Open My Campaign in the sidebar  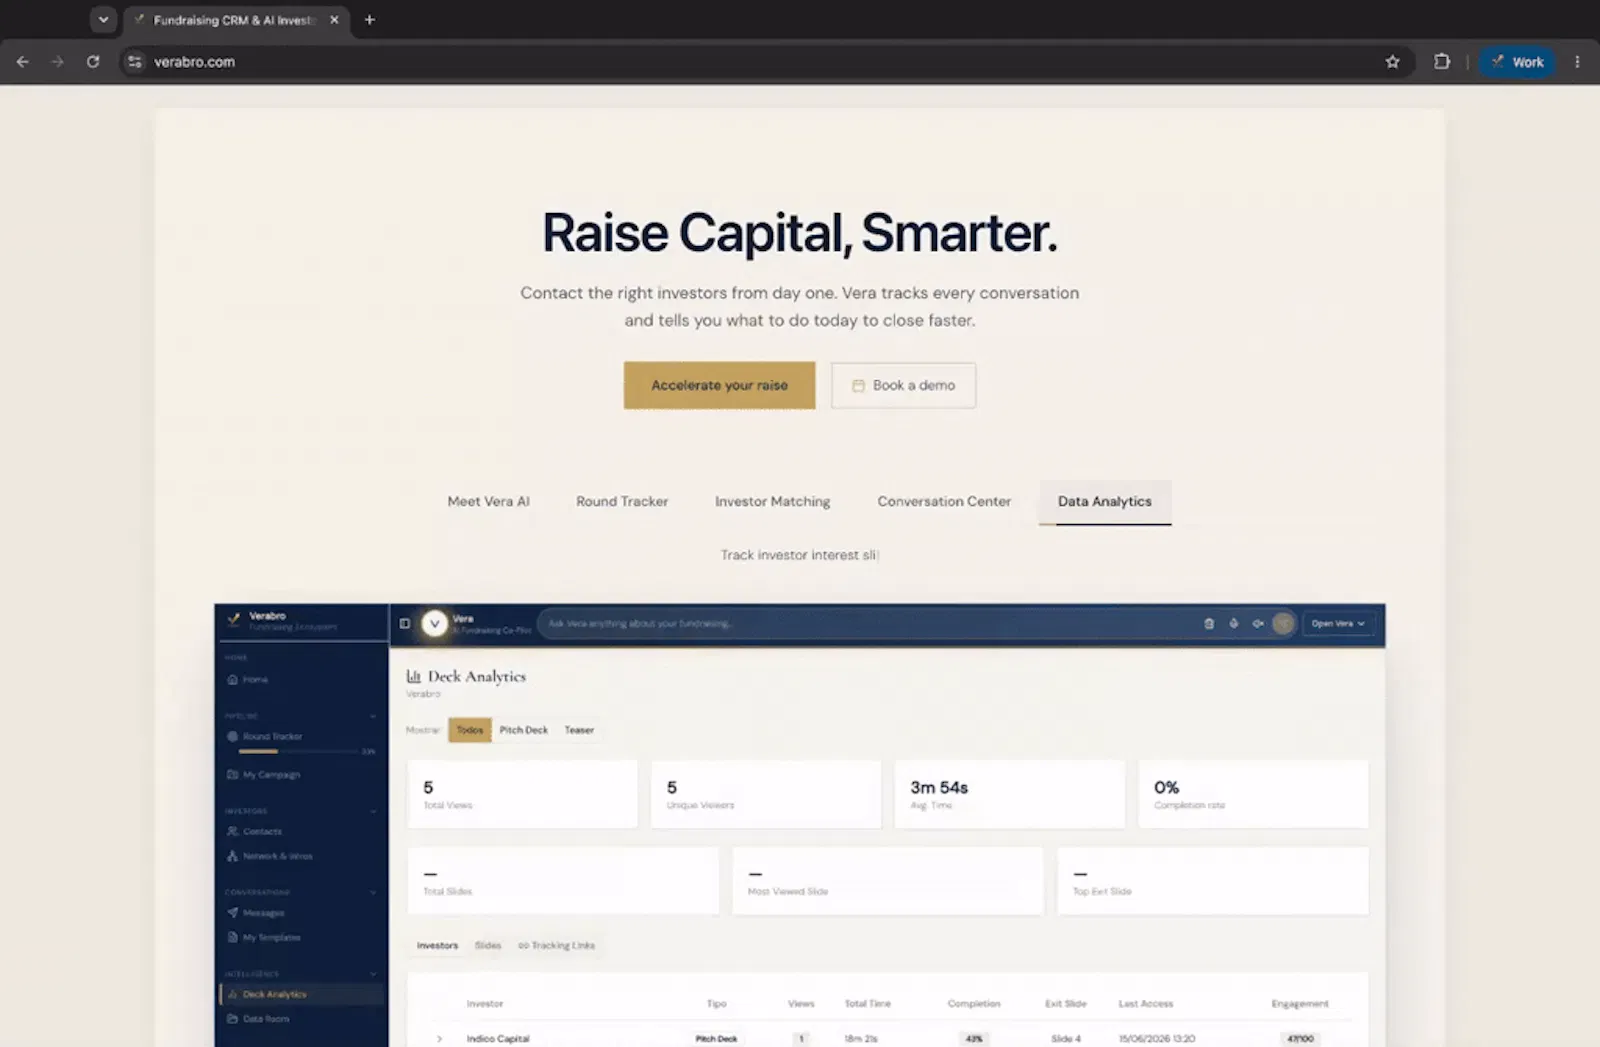click(x=264, y=774)
